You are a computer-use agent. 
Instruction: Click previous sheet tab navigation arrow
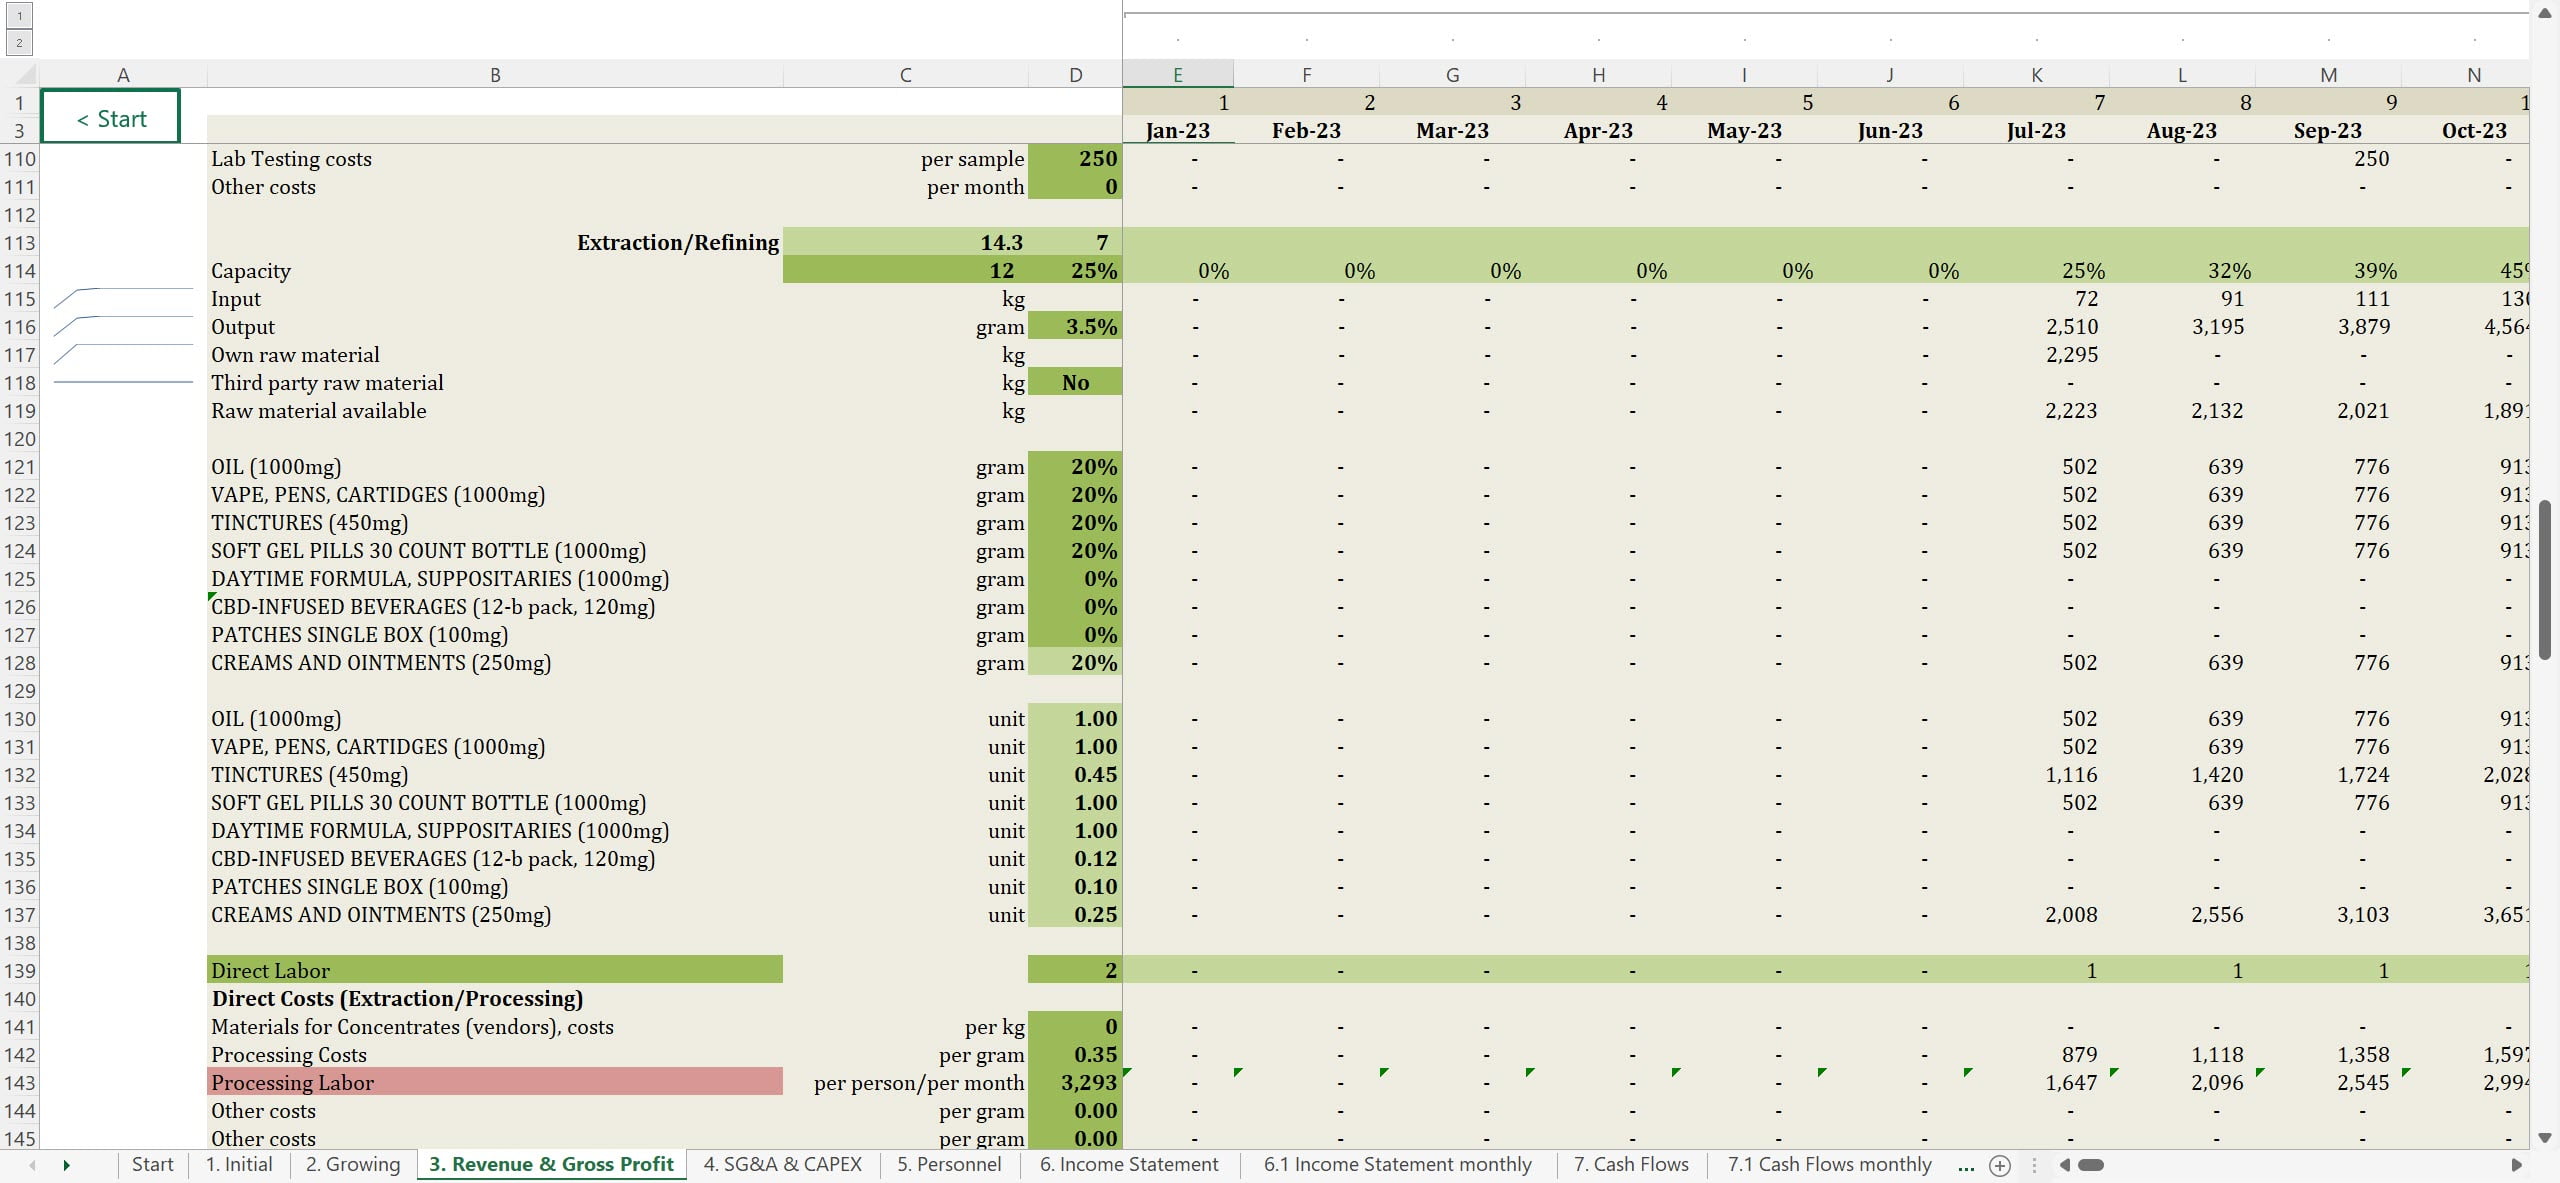(x=32, y=1165)
